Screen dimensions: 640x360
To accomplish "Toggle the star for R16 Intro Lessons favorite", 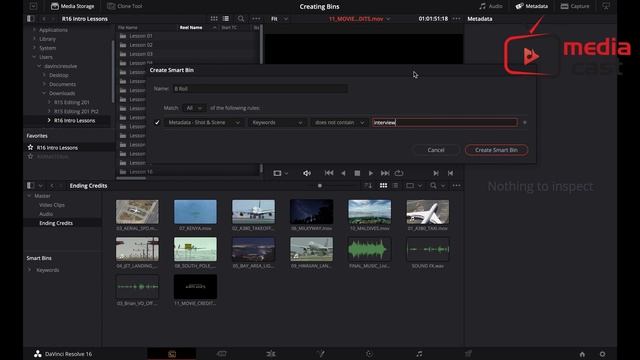I will [x=30, y=147].
